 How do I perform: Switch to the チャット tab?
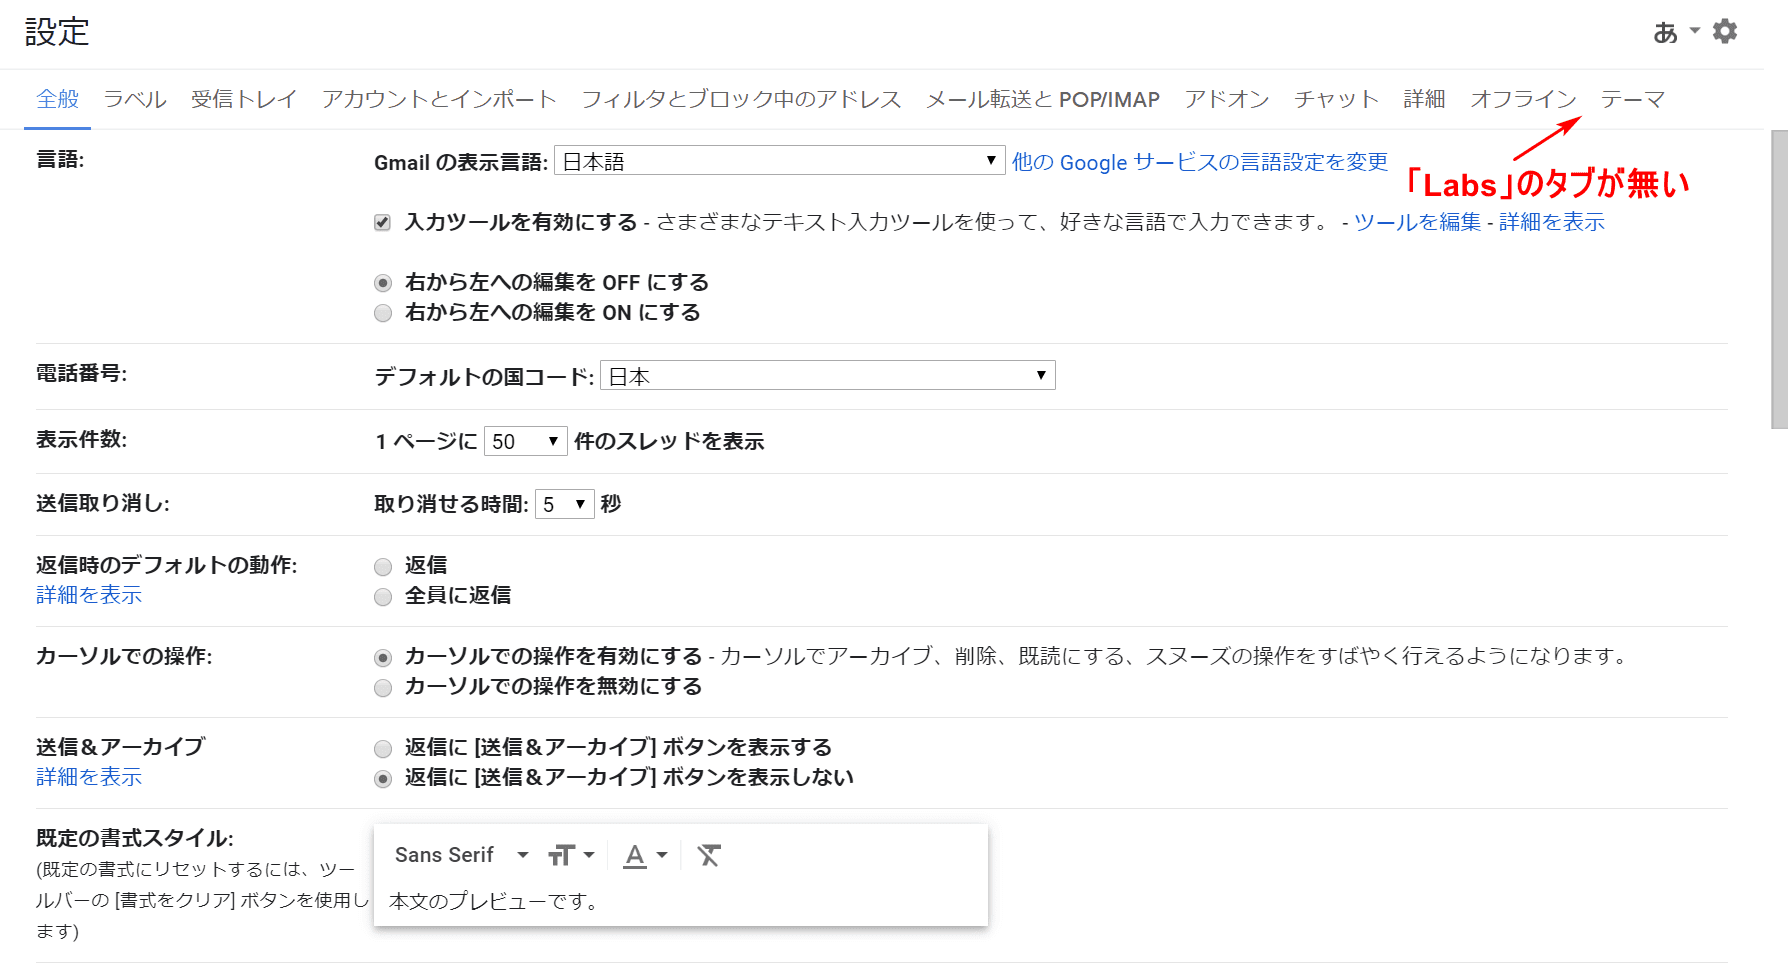[x=1336, y=99]
